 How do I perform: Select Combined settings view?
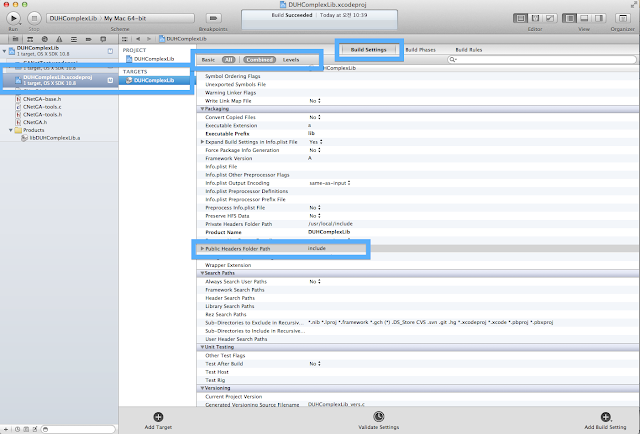click(259, 60)
